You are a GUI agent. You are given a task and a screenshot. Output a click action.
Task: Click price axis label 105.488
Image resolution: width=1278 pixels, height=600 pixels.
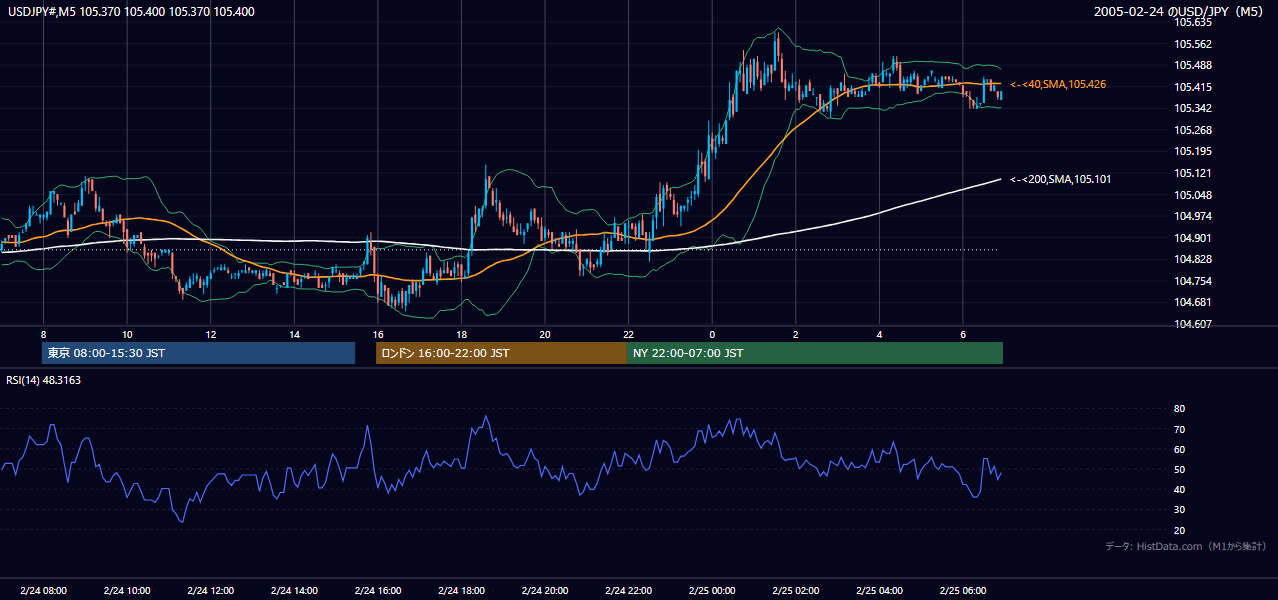pyautogui.click(x=1194, y=65)
